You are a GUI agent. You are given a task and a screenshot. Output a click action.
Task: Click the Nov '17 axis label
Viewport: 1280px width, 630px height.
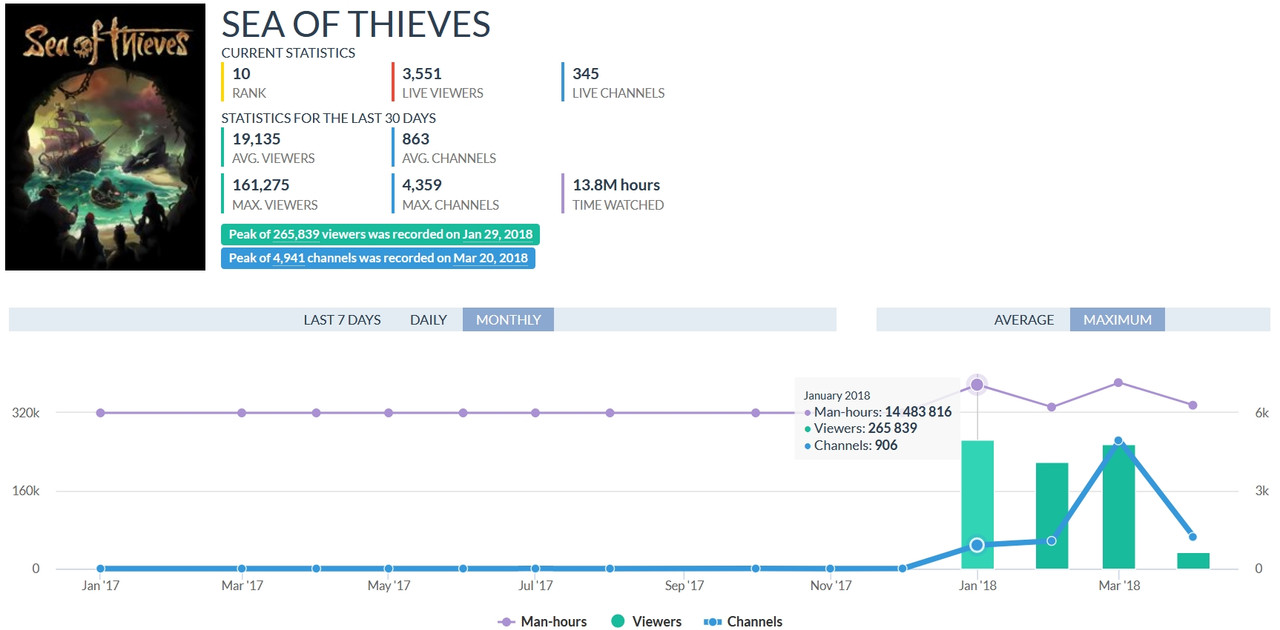(x=830, y=586)
